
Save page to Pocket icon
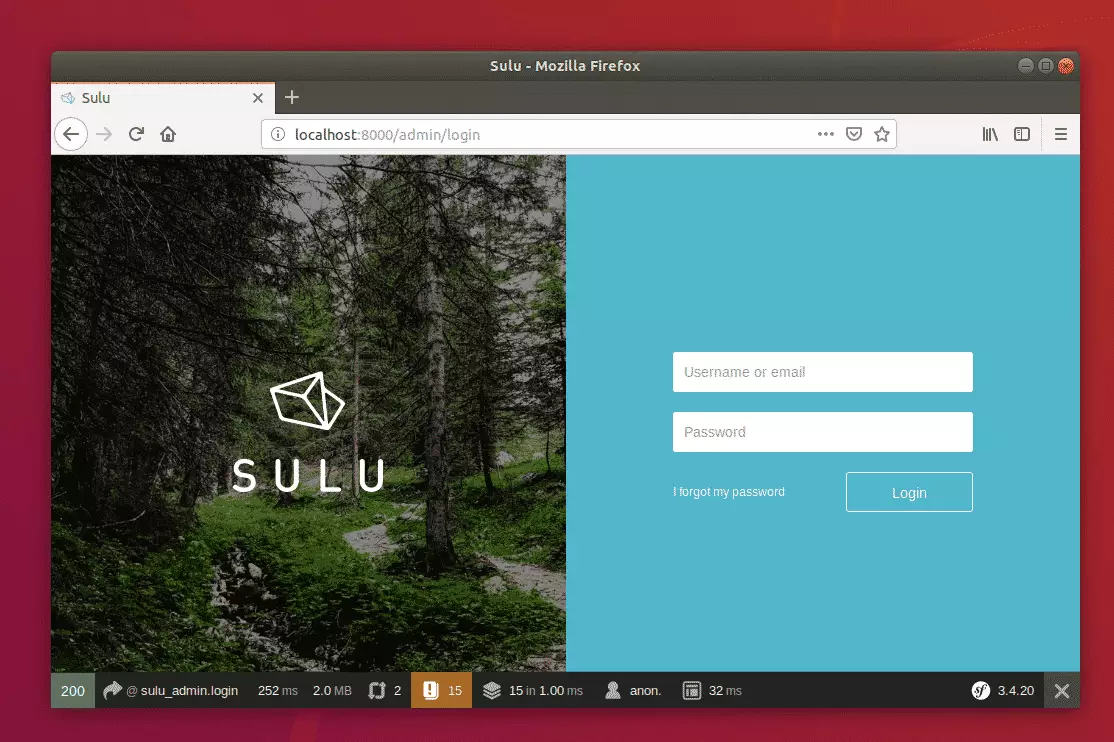point(854,134)
